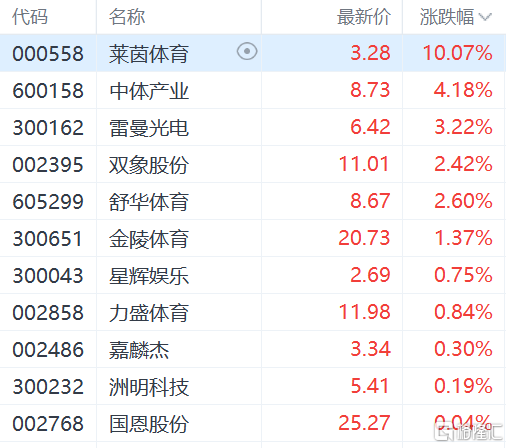Image resolution: width=509 pixels, height=448 pixels.
Task: Open the 嘉麟杰 stock entry
Action: click(139, 350)
